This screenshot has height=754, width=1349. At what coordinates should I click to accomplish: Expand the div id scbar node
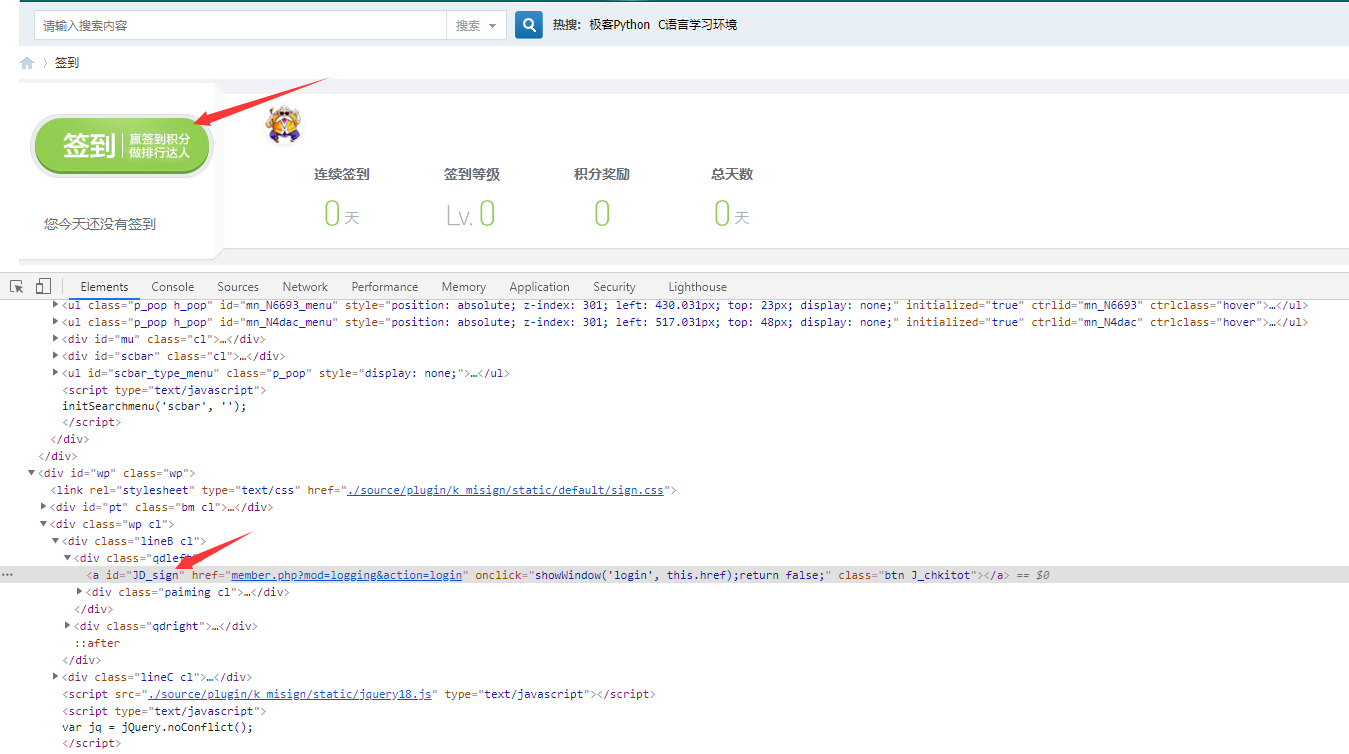pyautogui.click(x=55, y=356)
